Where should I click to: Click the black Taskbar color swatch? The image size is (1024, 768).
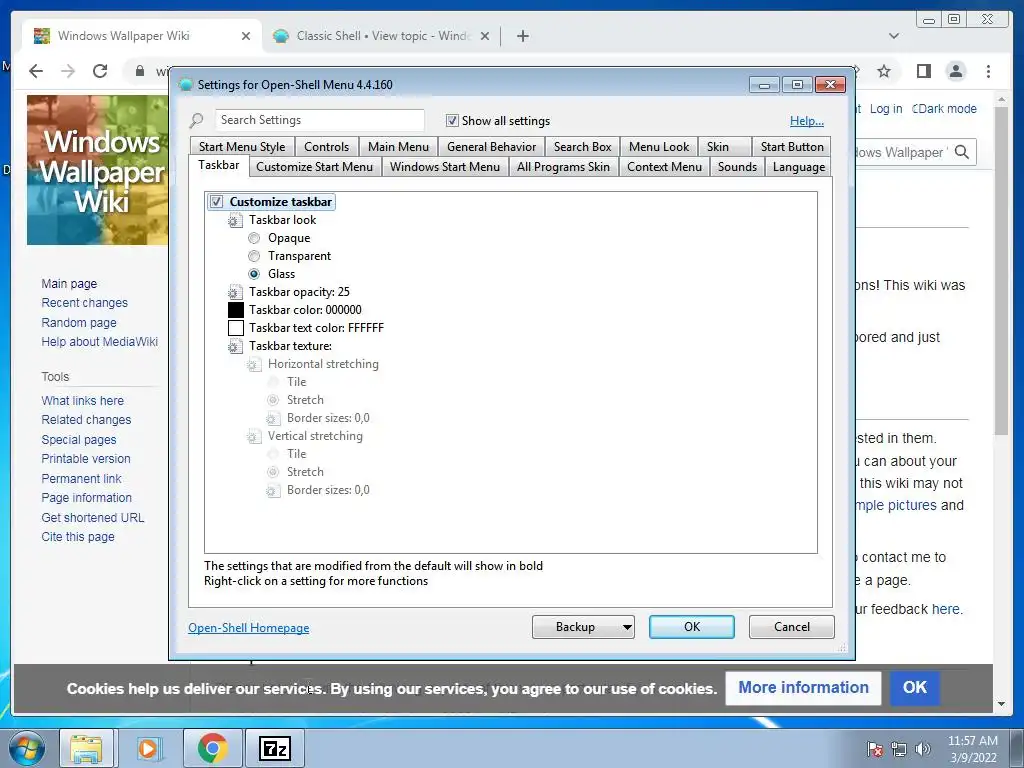pyautogui.click(x=236, y=310)
